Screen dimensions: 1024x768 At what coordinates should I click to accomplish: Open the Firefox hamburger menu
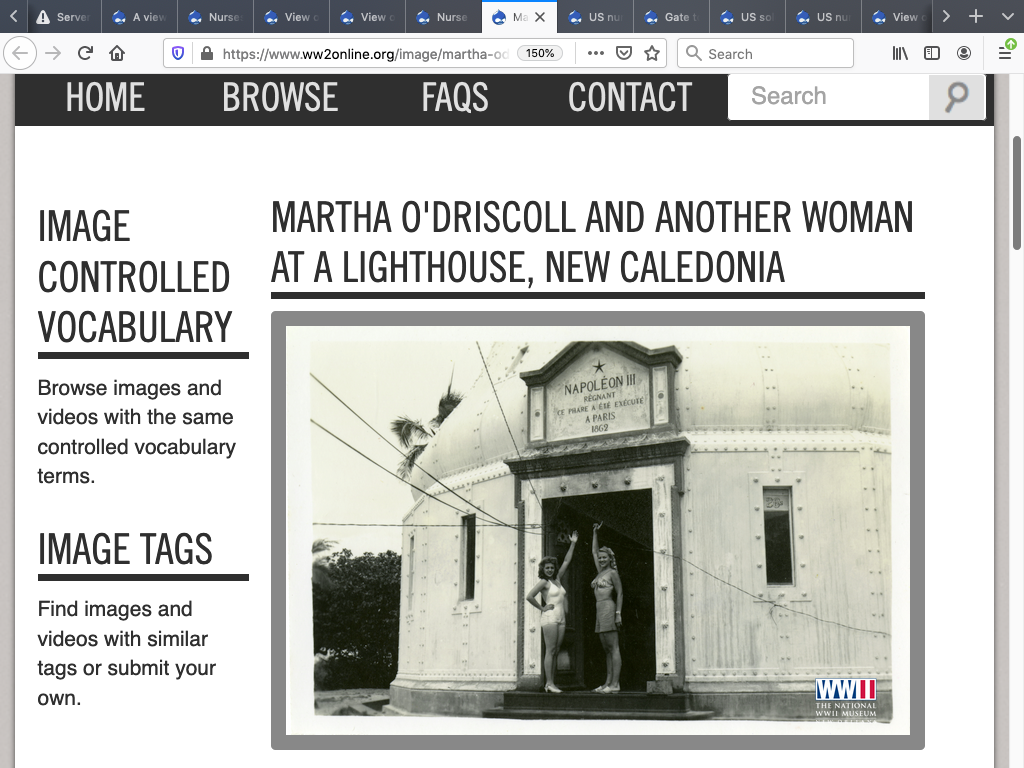1005,54
